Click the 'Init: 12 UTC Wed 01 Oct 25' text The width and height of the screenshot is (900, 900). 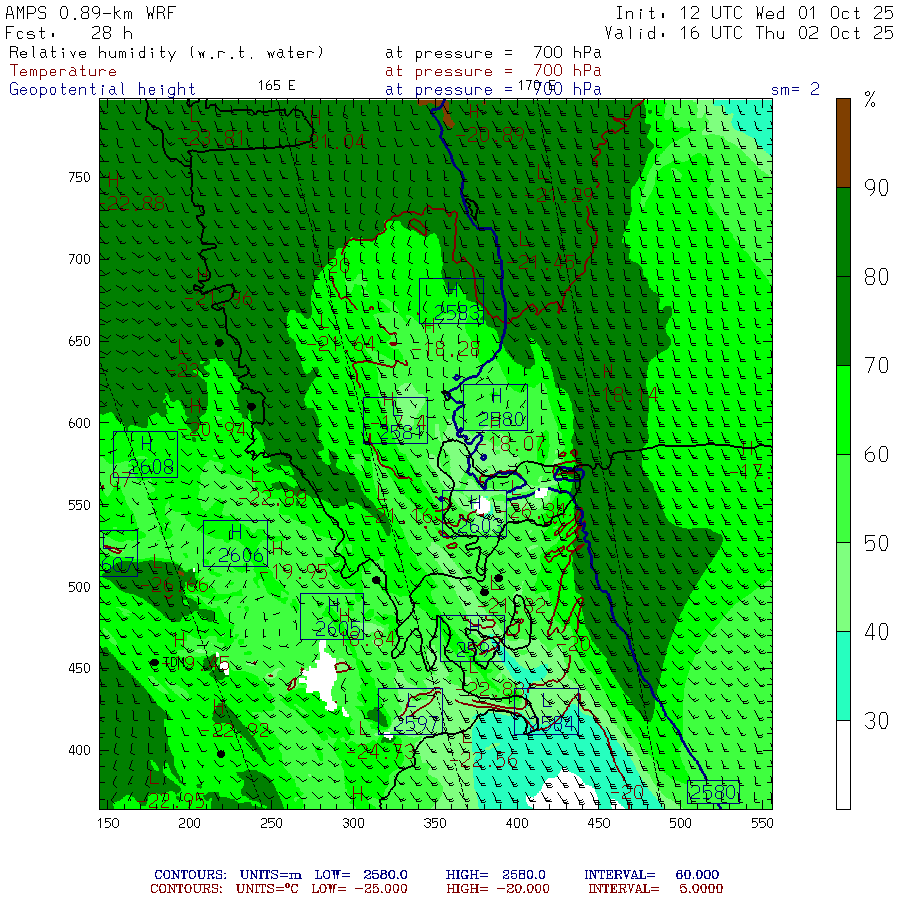pos(754,13)
